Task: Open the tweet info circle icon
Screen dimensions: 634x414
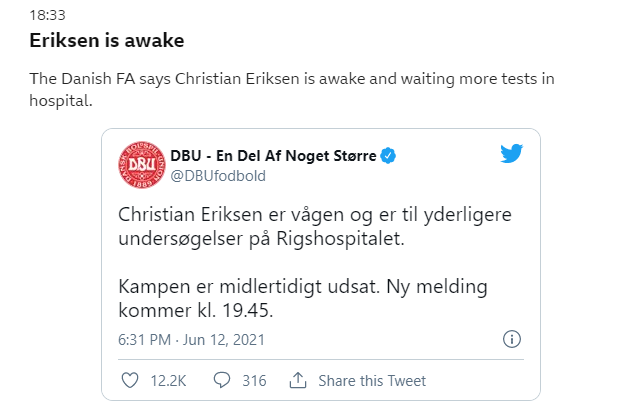Action: pos(511,339)
